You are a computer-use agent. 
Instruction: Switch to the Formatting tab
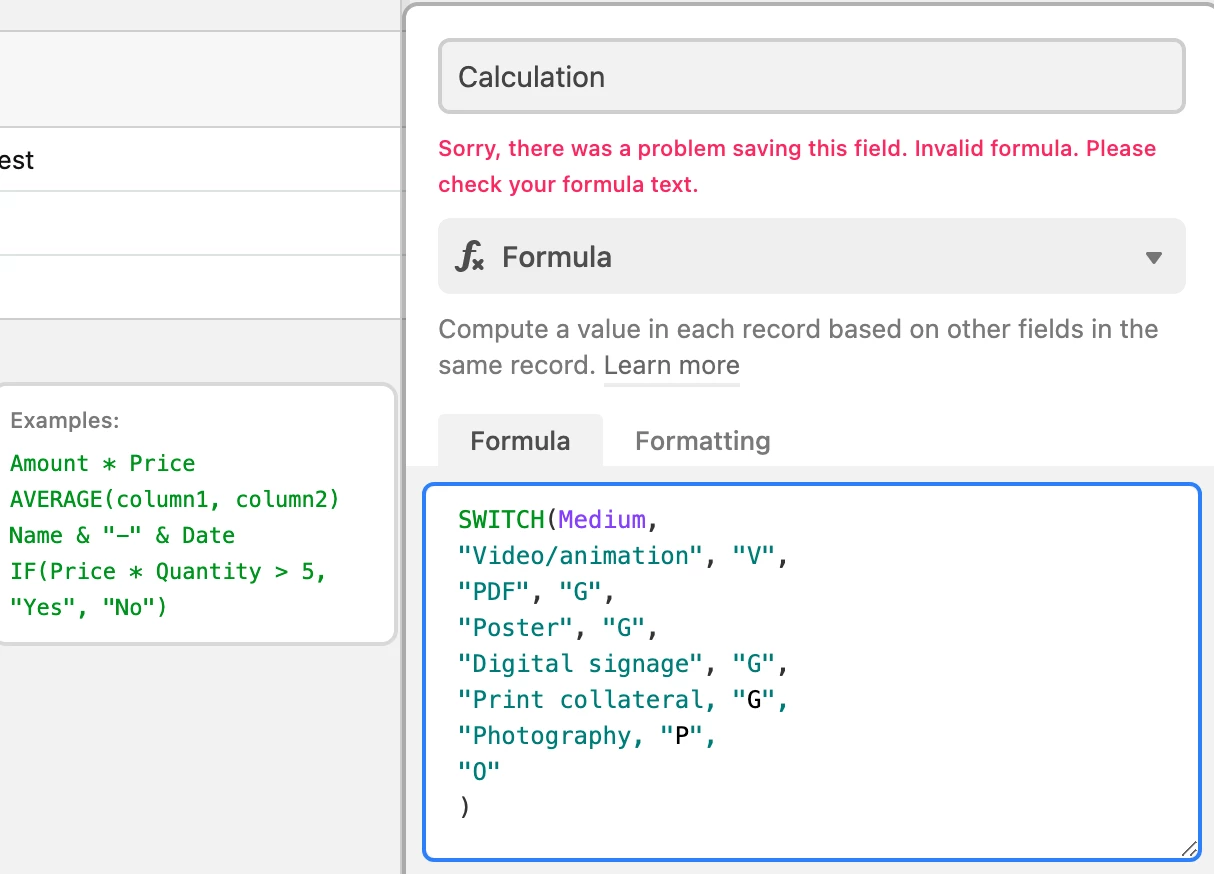(x=702, y=441)
